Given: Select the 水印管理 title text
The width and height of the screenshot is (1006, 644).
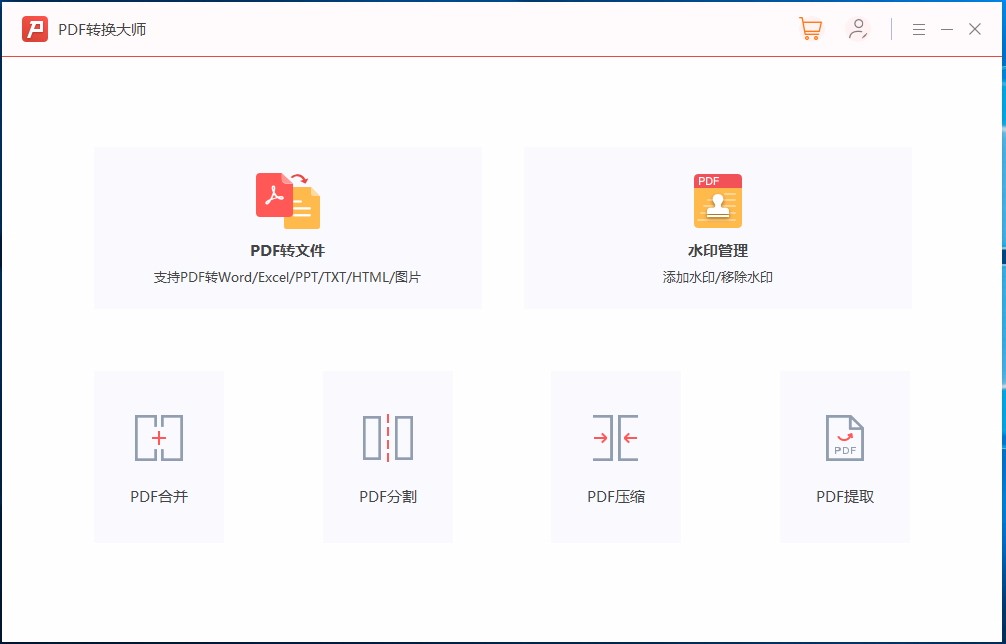Looking at the screenshot, I should click(x=718, y=251).
